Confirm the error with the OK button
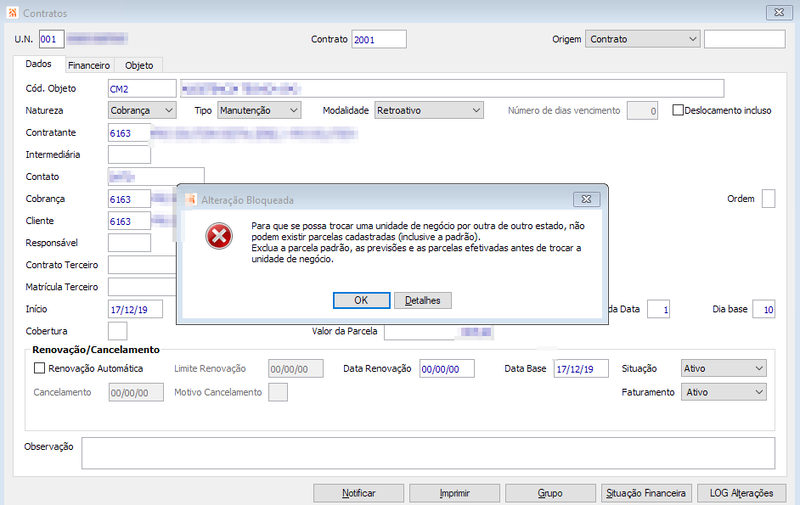This screenshot has width=800, height=505. tap(361, 300)
